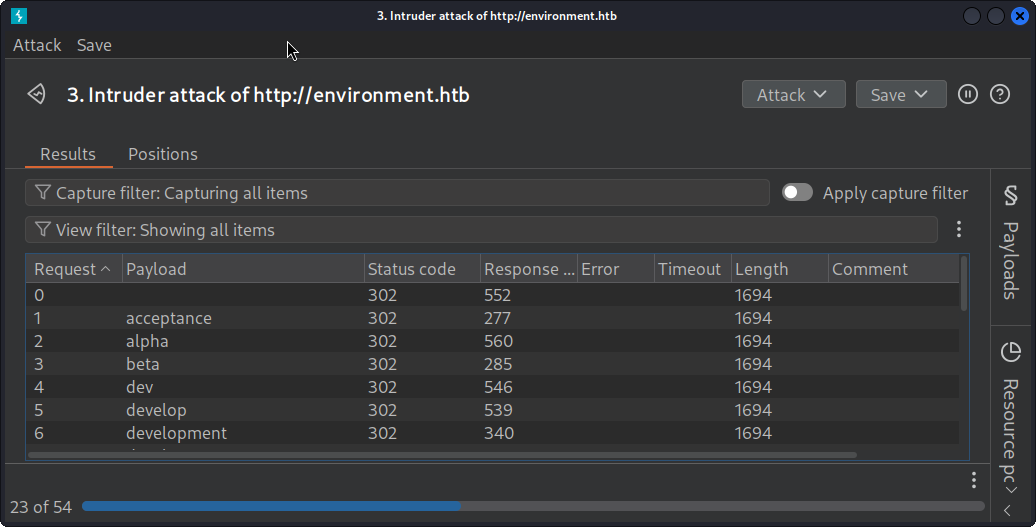Select the row with payload beta

[493, 364]
